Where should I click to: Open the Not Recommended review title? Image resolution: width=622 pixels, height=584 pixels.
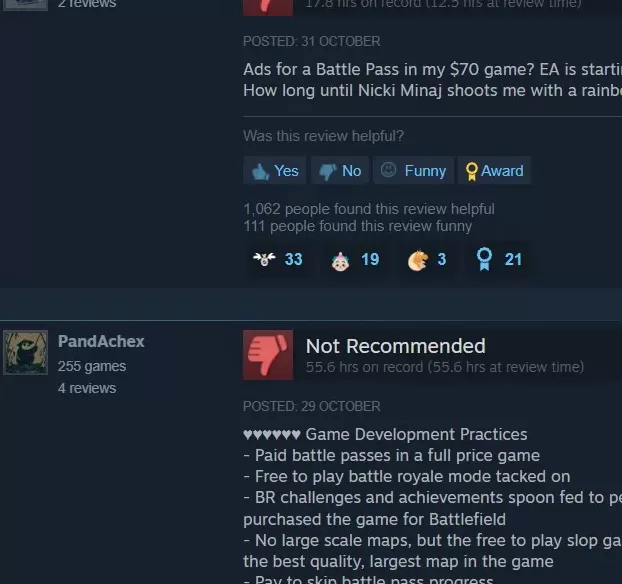click(395, 346)
